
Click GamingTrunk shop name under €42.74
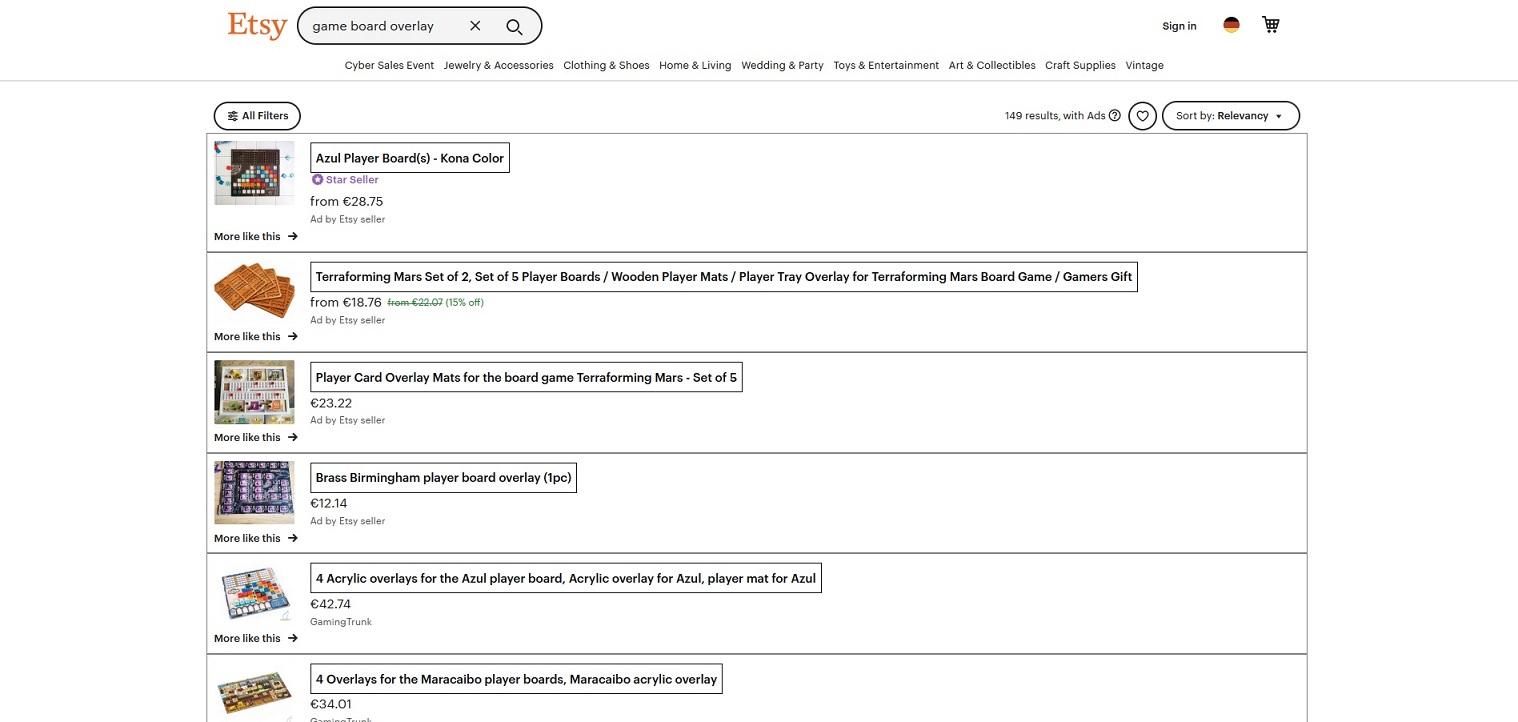pyautogui.click(x=341, y=622)
